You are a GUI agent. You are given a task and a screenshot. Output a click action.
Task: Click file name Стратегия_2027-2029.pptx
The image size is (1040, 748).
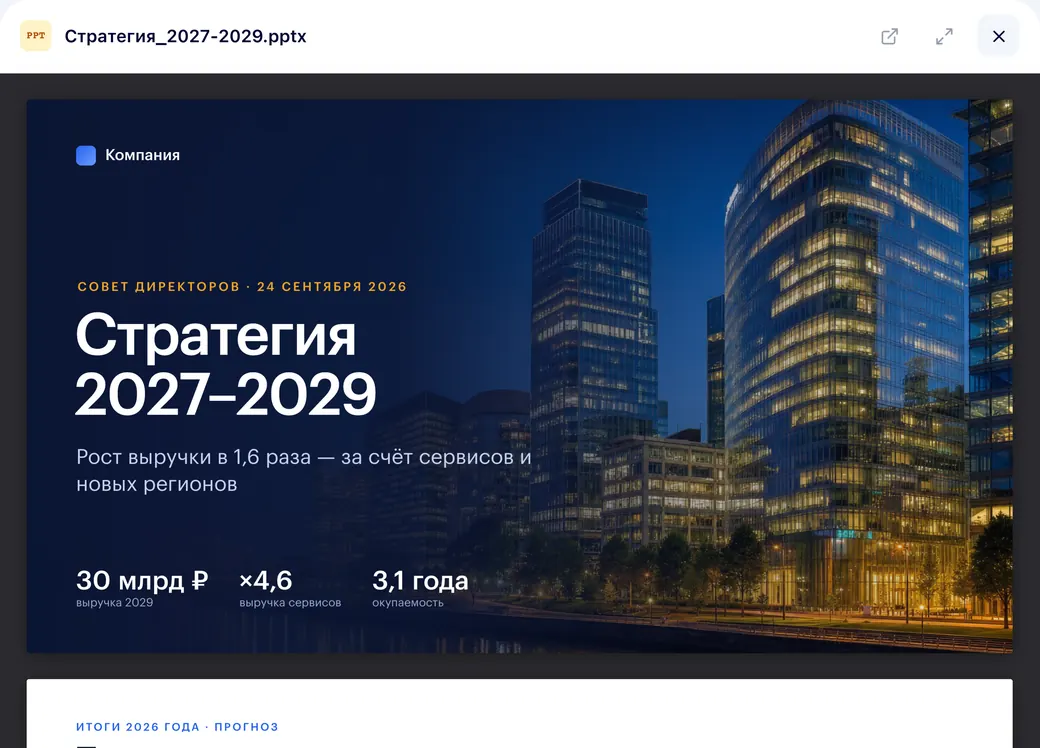[x=185, y=36]
